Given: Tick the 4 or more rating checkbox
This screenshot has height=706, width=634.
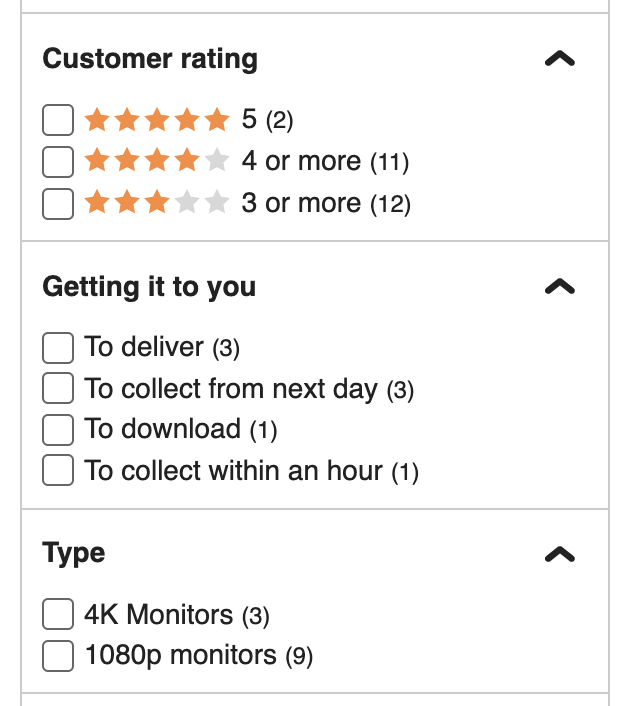Looking at the screenshot, I should [58, 162].
